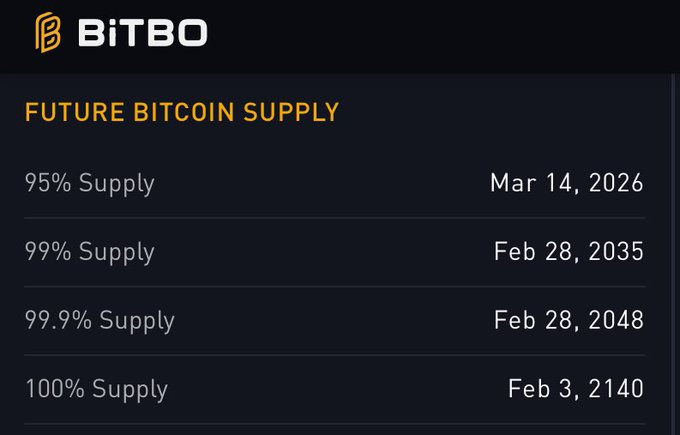Click the divider below the 100% Supply row
Screen dimensions: 680x435
point(335,423)
